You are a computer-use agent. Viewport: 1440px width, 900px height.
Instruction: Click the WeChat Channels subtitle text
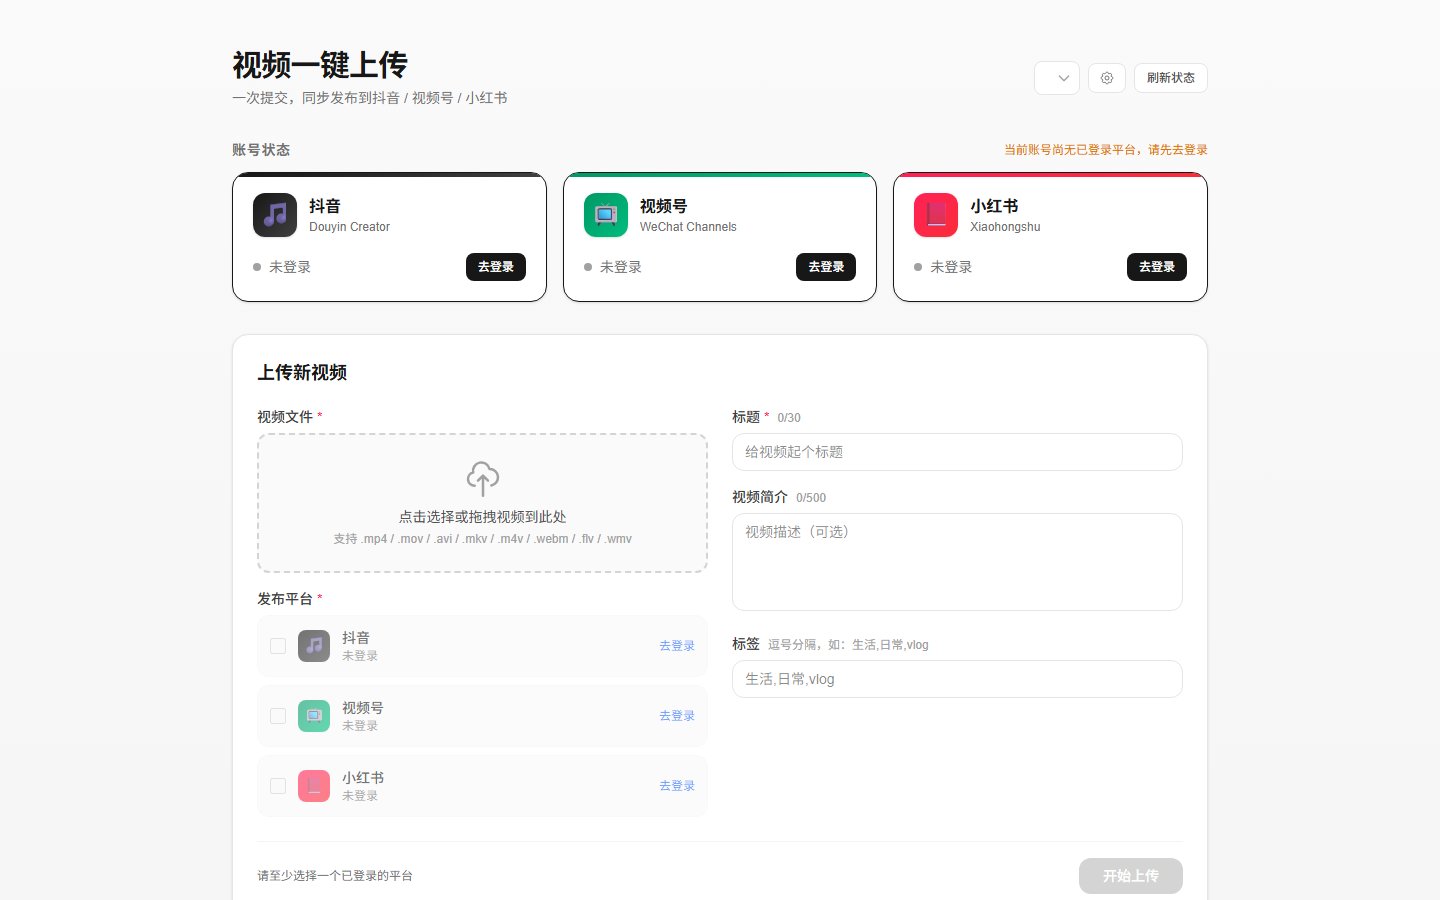(x=688, y=227)
